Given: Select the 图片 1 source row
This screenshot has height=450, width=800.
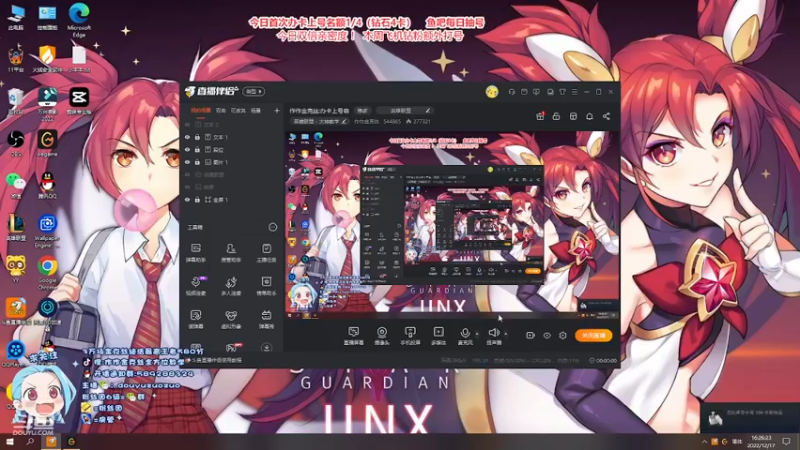Looking at the screenshot, I should click(232, 162).
